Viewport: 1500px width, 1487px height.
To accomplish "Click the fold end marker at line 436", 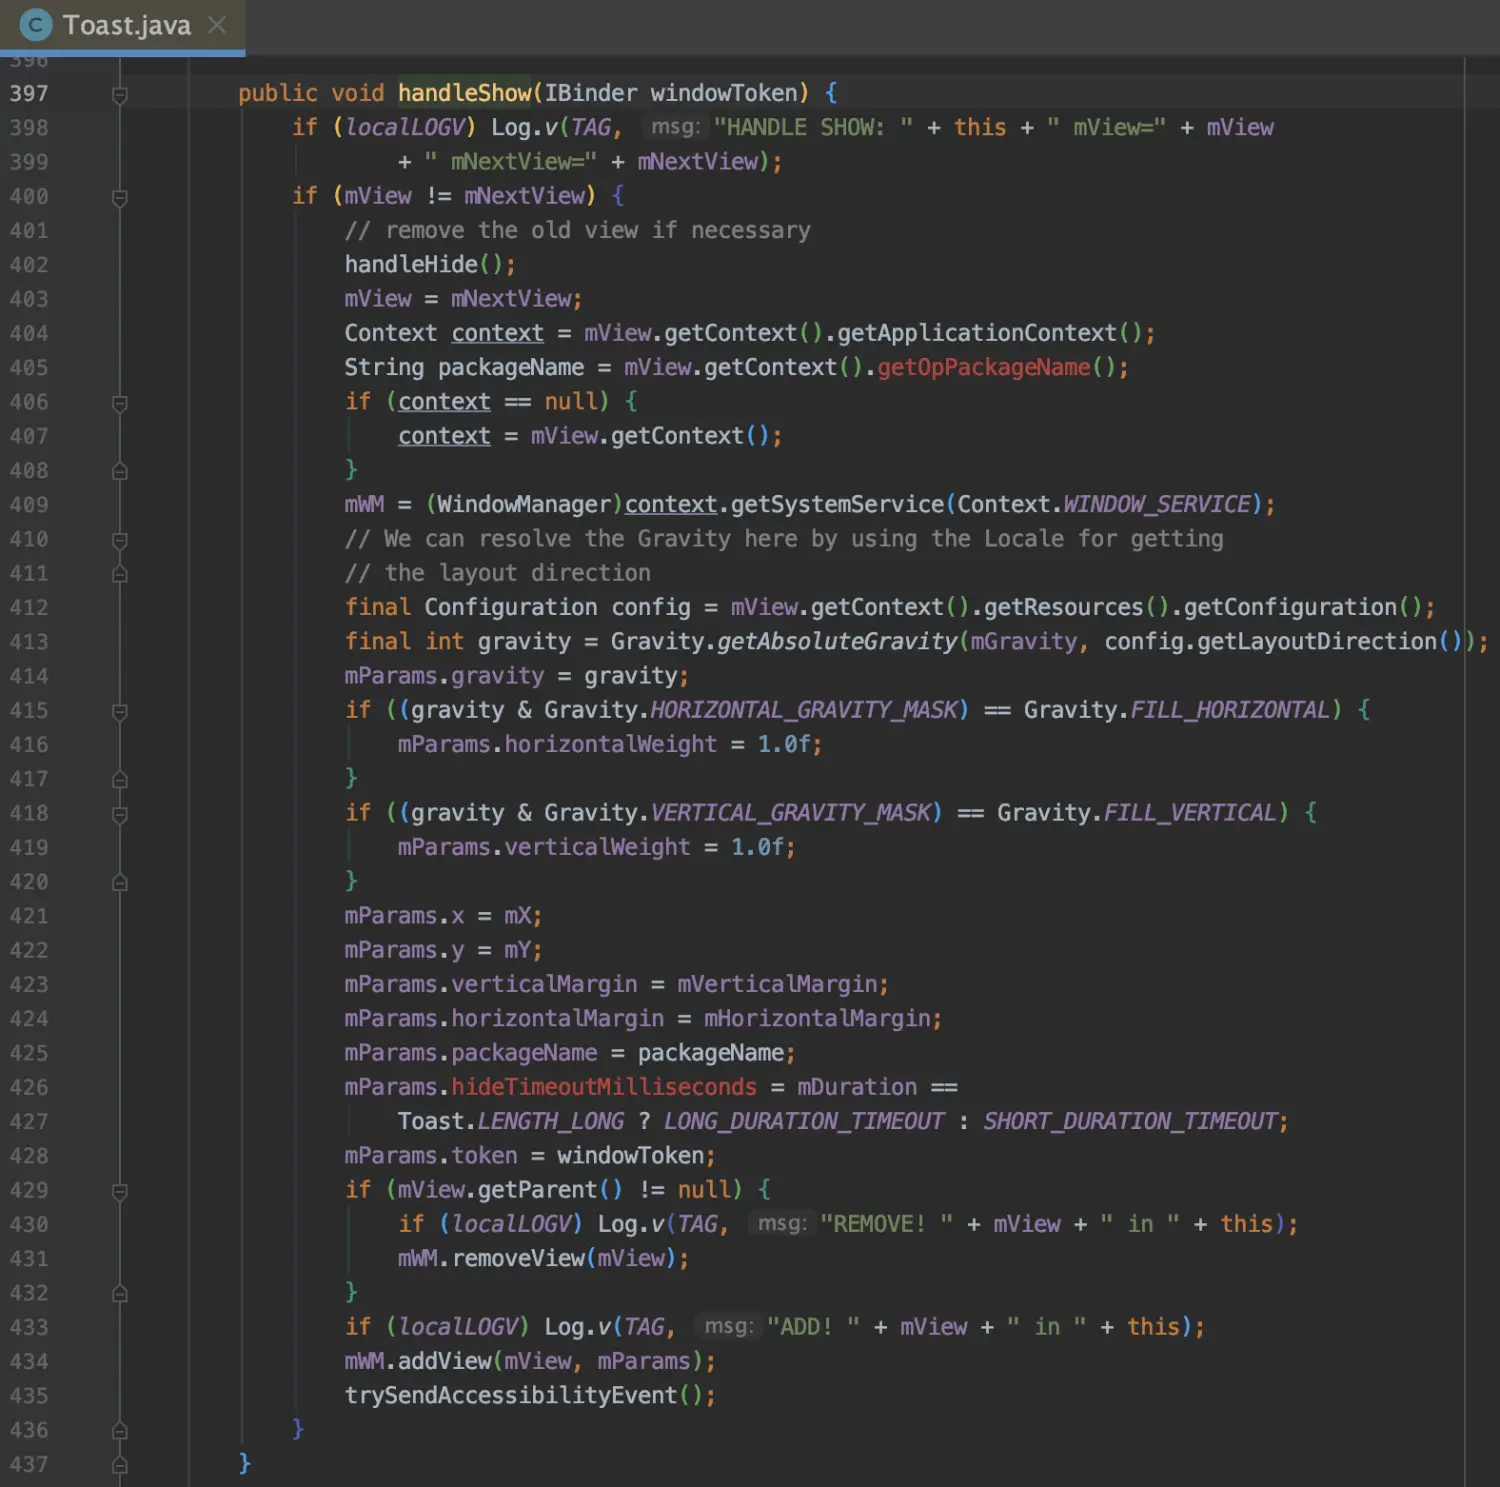I will pos(120,1430).
